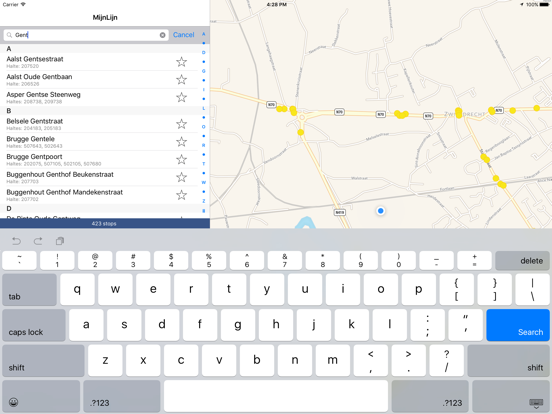Image resolution: width=552 pixels, height=414 pixels.
Task: Toggle the caps lock key
Action: [34, 325]
